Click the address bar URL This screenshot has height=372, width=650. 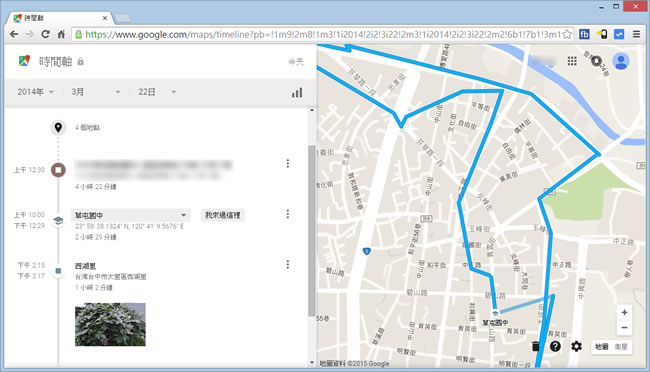tap(323, 34)
